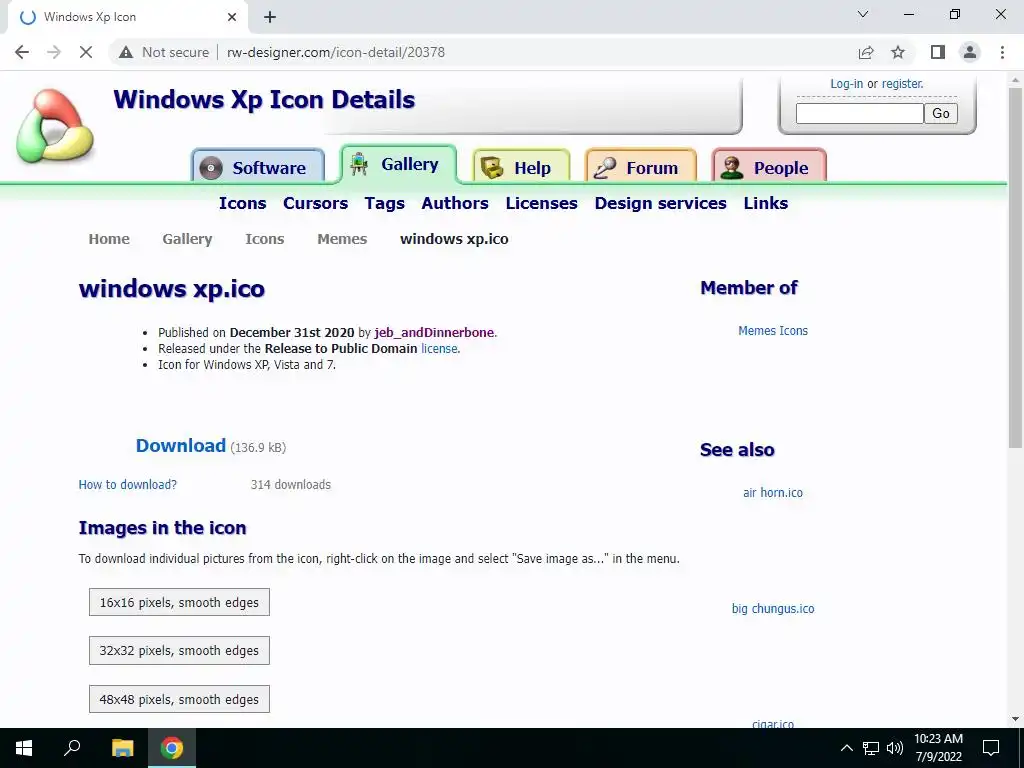1024x768 pixels.
Task: Open the Forum tab
Action: click(641, 167)
